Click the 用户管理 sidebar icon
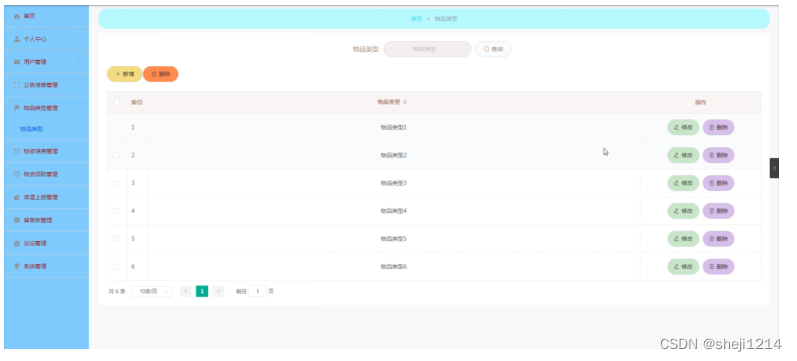This screenshot has height=361, width=797. (17, 62)
